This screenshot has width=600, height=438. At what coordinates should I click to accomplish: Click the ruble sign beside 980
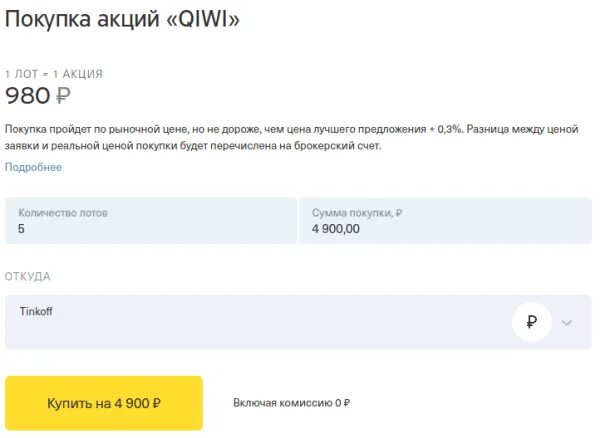pyautogui.click(x=63, y=96)
